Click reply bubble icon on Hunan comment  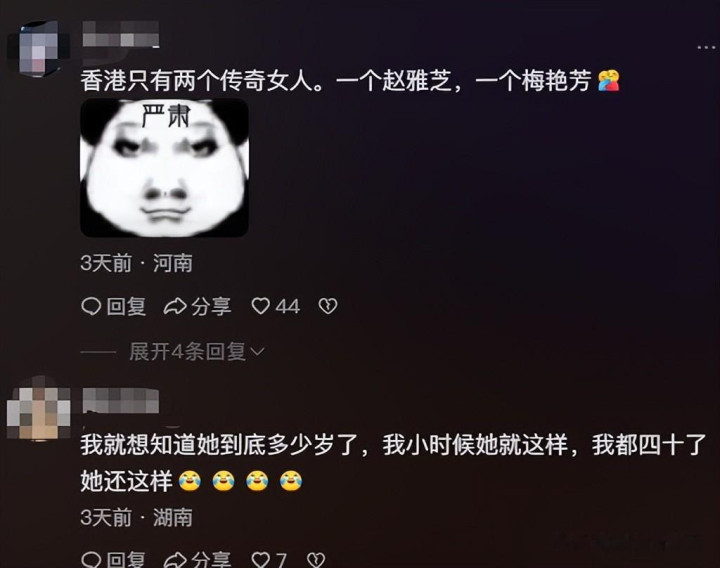tap(91, 560)
